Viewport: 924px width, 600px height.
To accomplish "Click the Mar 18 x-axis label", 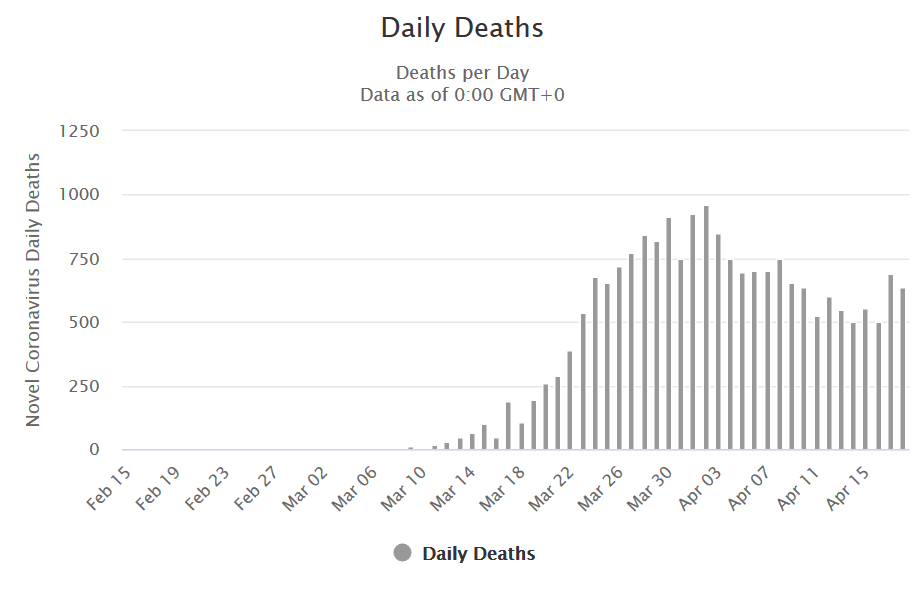I will pos(501,487).
